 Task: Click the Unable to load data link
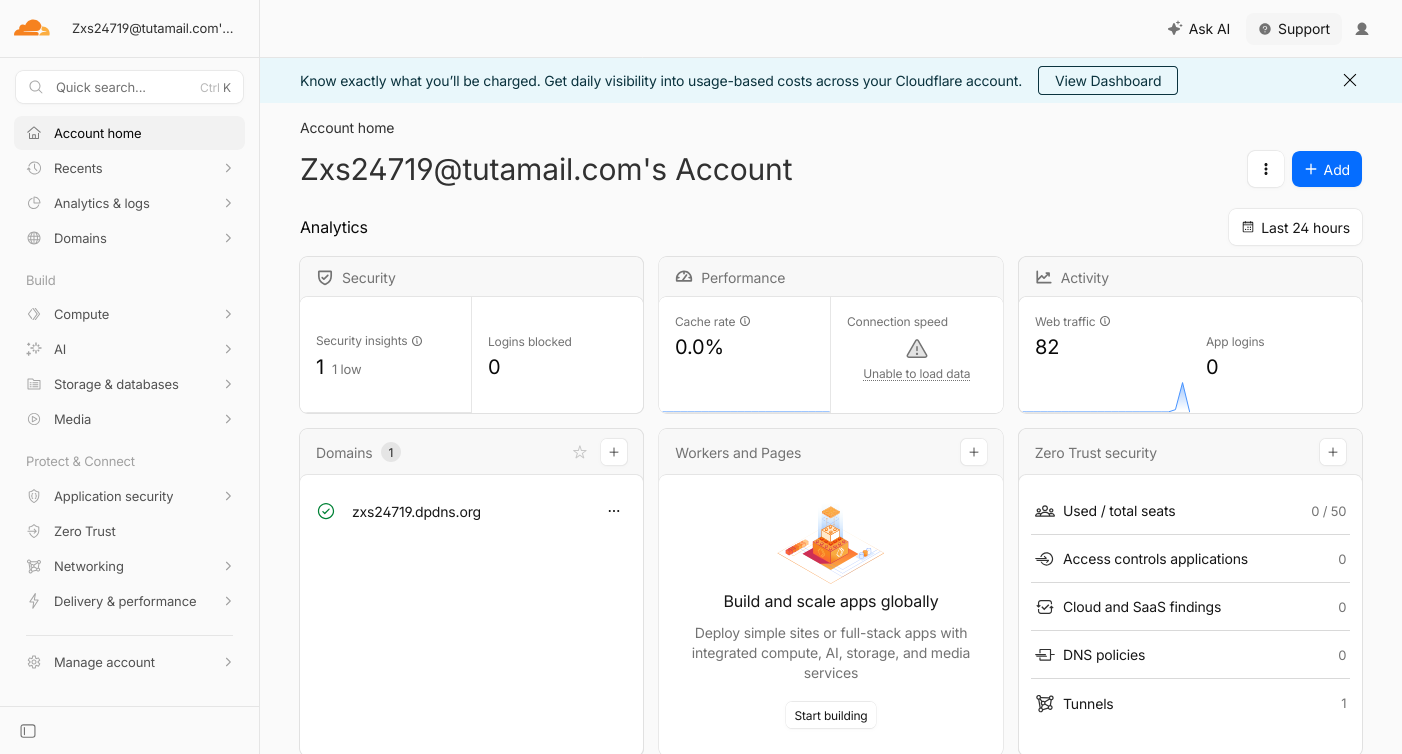917,374
